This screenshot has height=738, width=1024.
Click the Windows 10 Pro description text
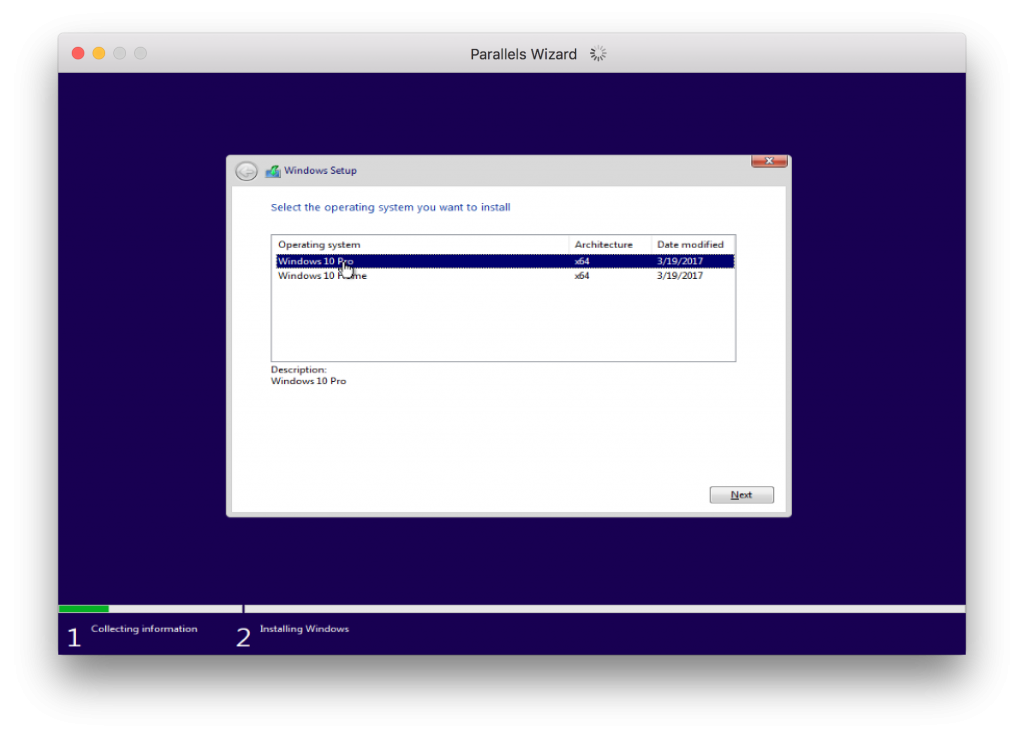click(x=307, y=381)
